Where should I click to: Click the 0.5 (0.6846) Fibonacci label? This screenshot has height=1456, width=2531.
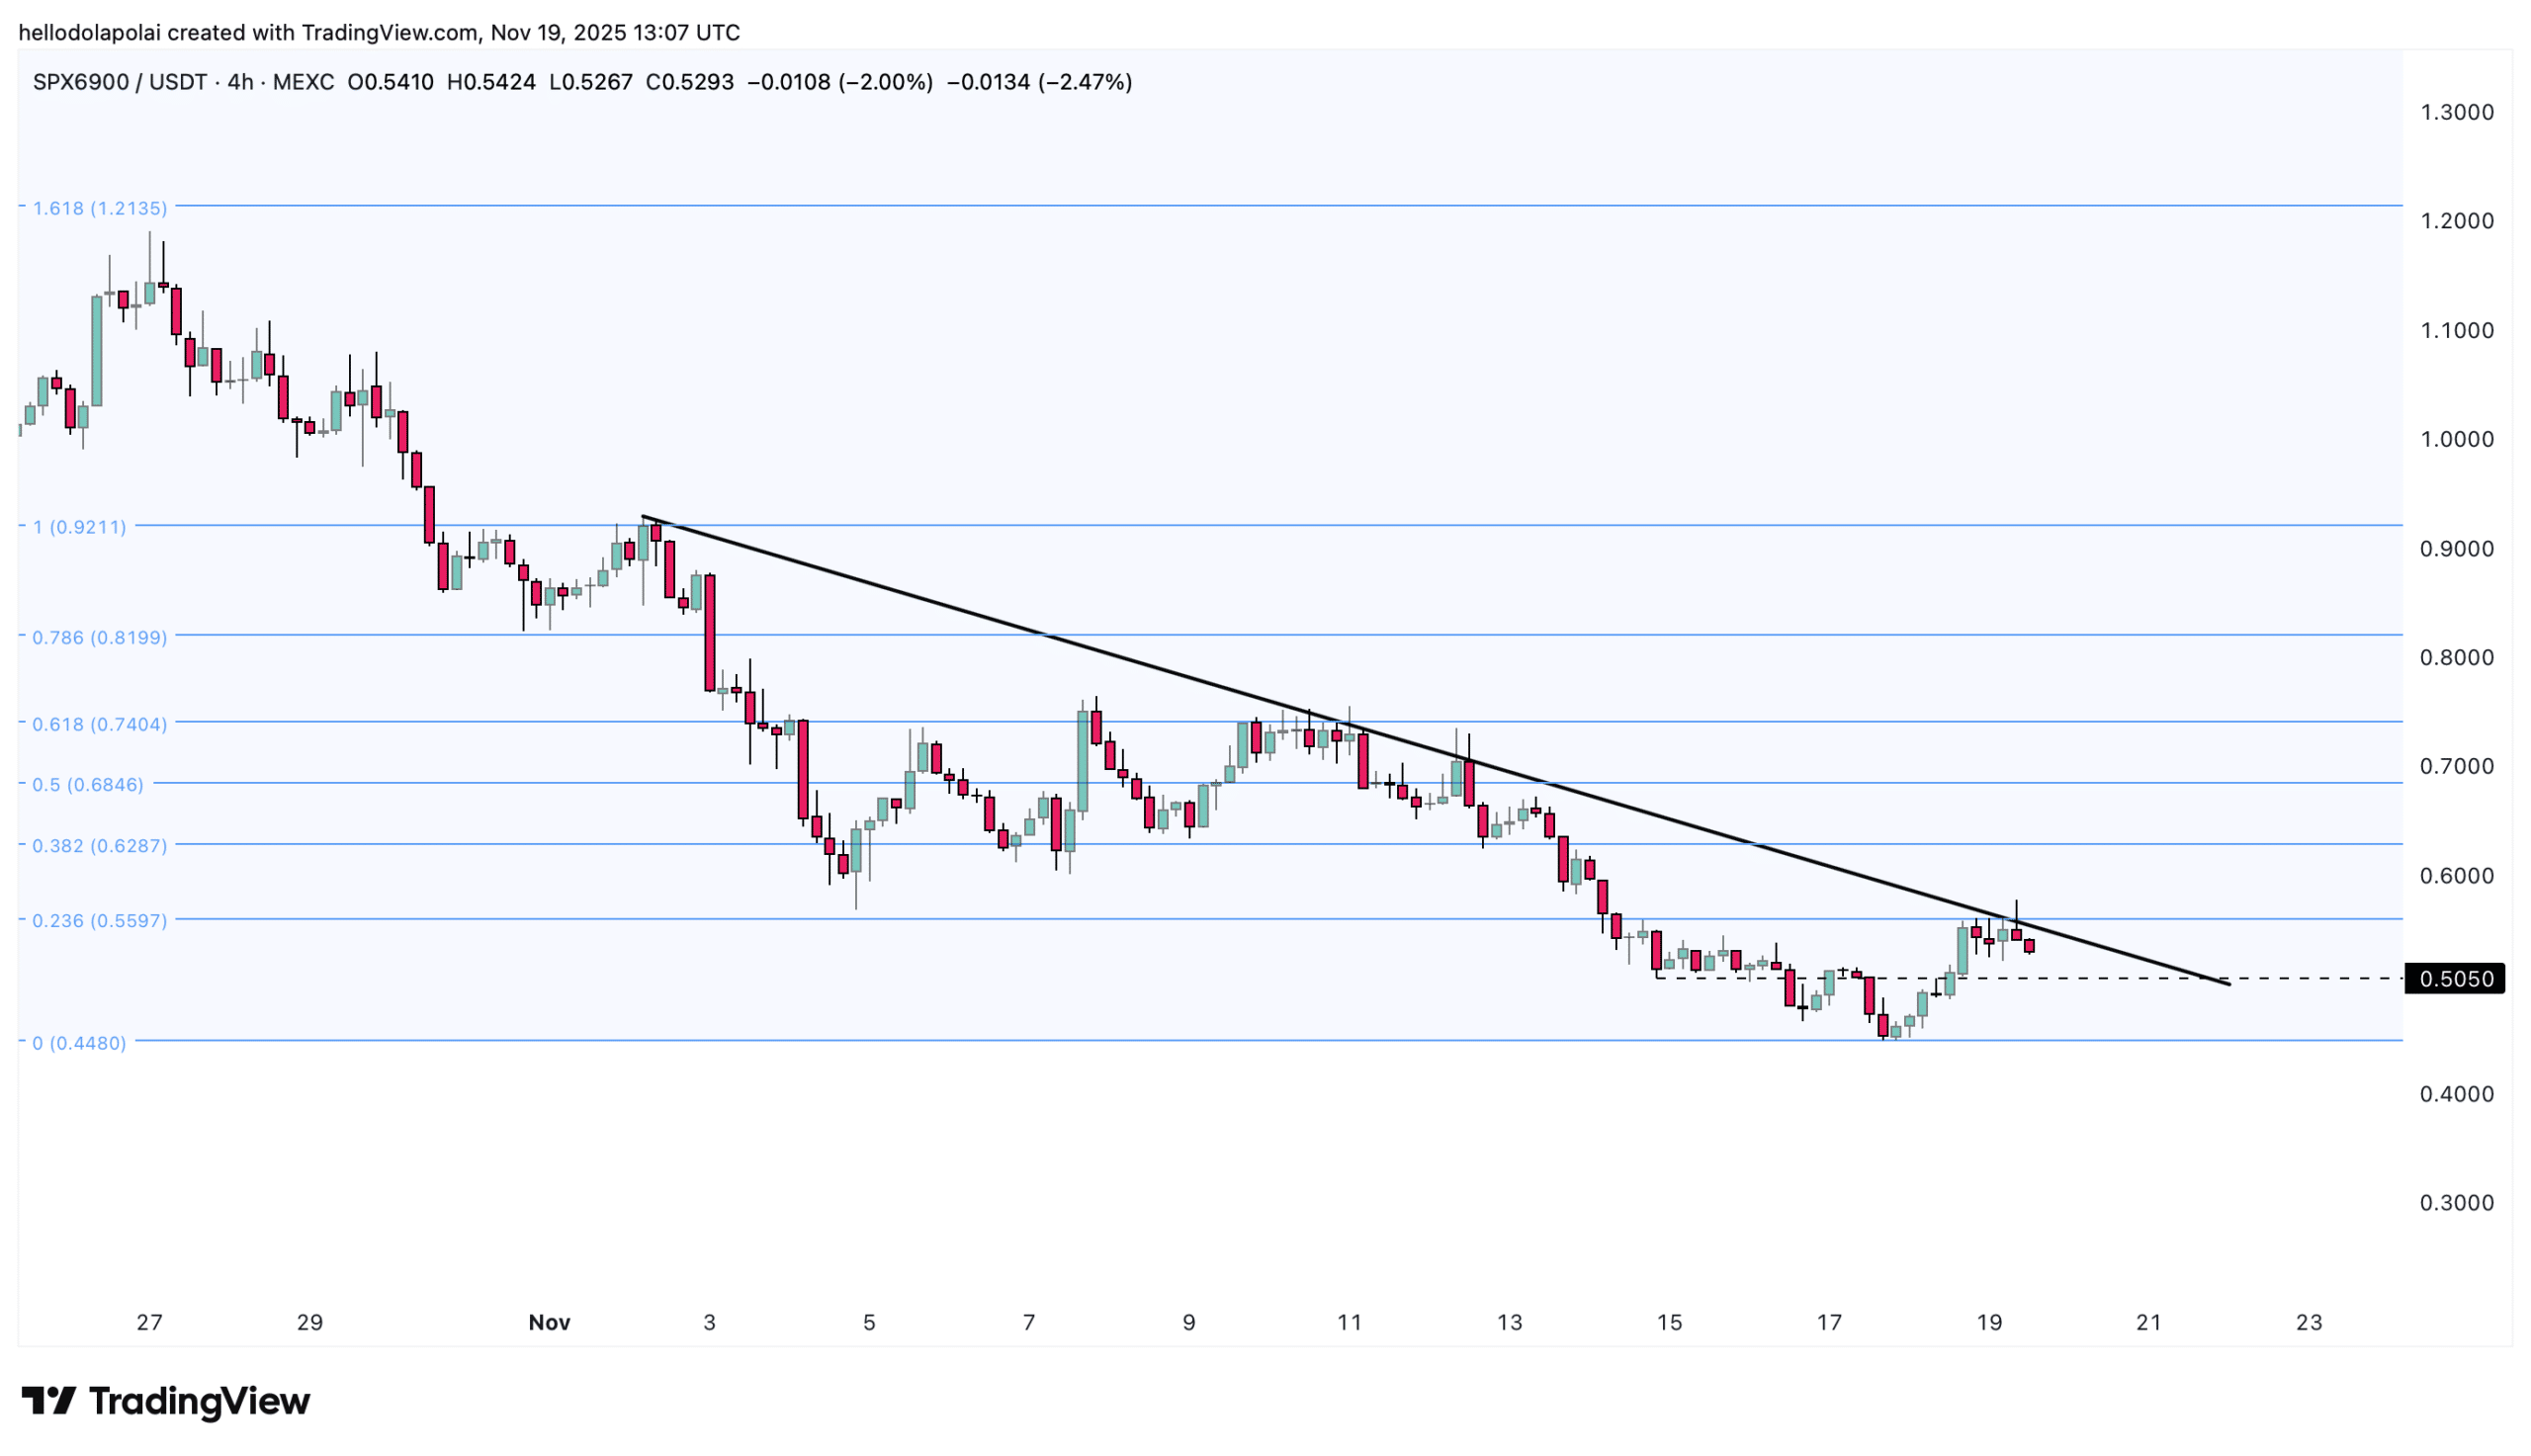tap(87, 785)
